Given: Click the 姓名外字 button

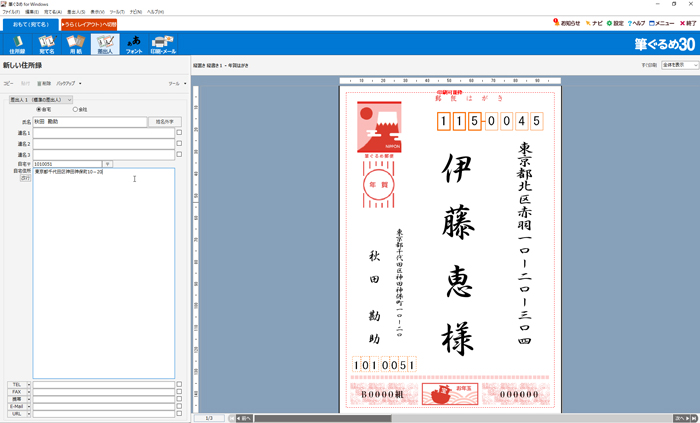Looking at the screenshot, I should (x=165, y=121).
